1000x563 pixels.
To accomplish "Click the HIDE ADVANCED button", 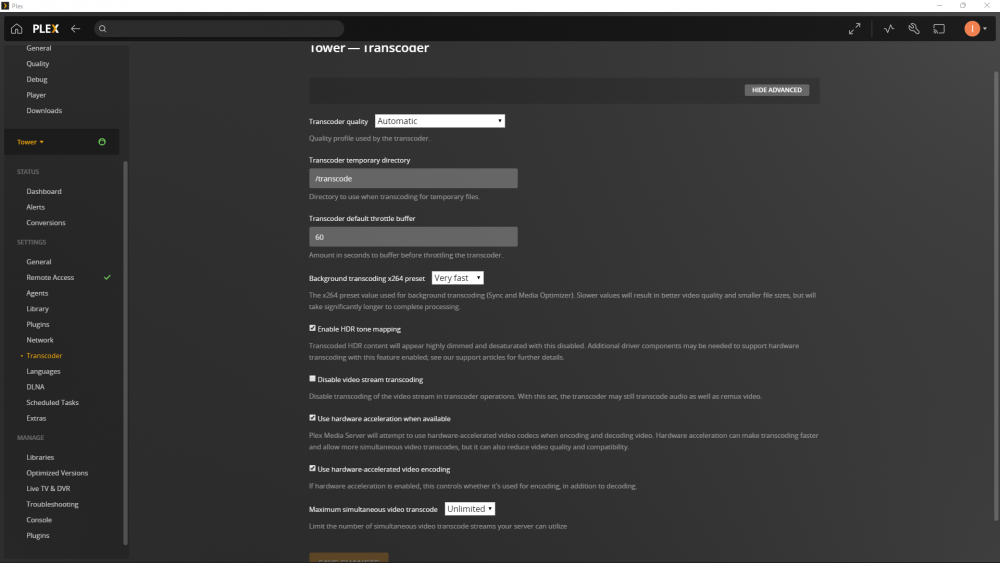I will [x=777, y=90].
